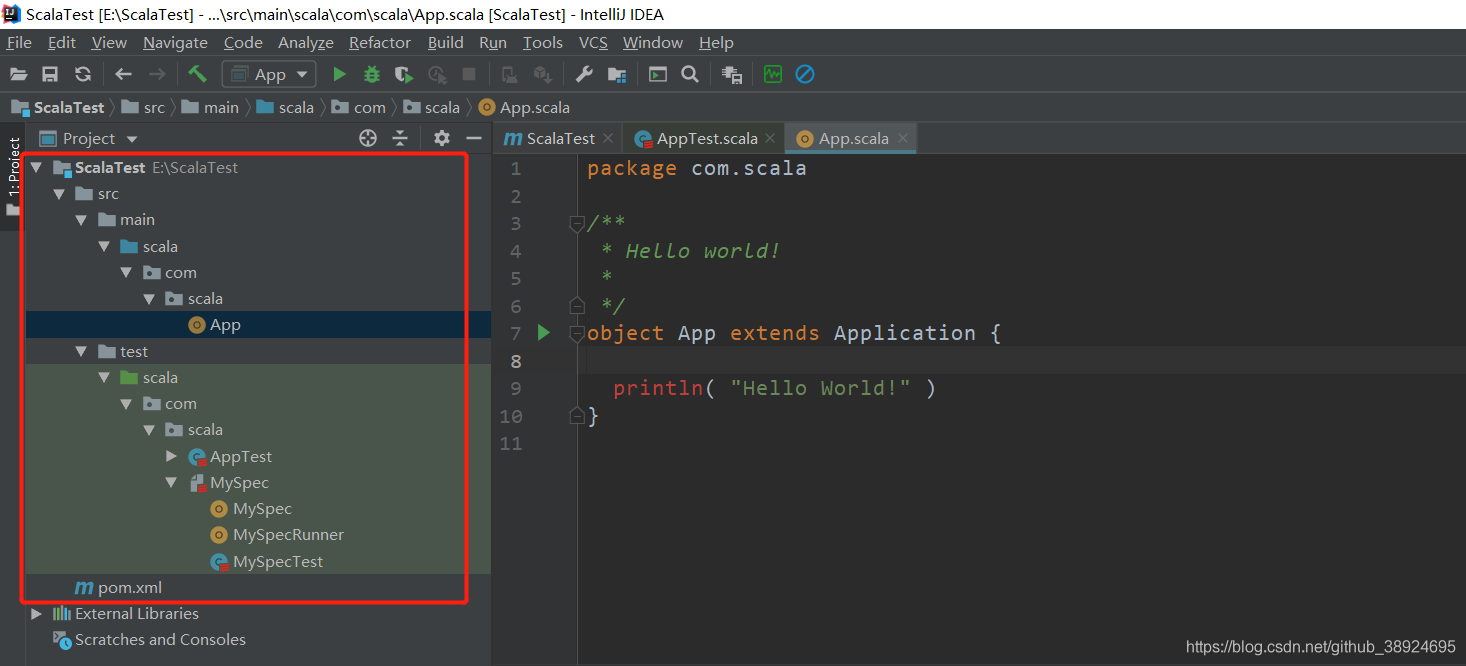Image resolution: width=1466 pixels, height=666 pixels.
Task: Open the App run configuration dropdown
Action: coord(269,74)
